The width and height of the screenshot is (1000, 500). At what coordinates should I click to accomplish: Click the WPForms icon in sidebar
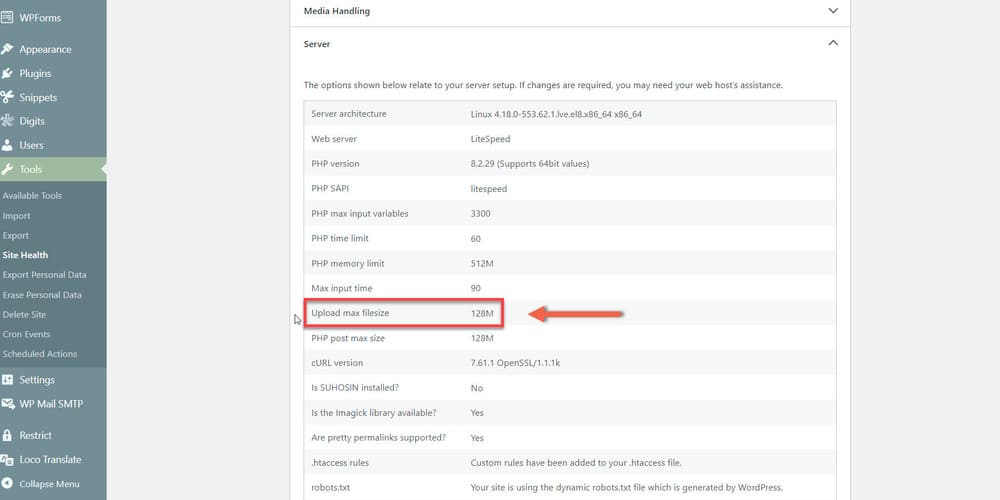7,17
